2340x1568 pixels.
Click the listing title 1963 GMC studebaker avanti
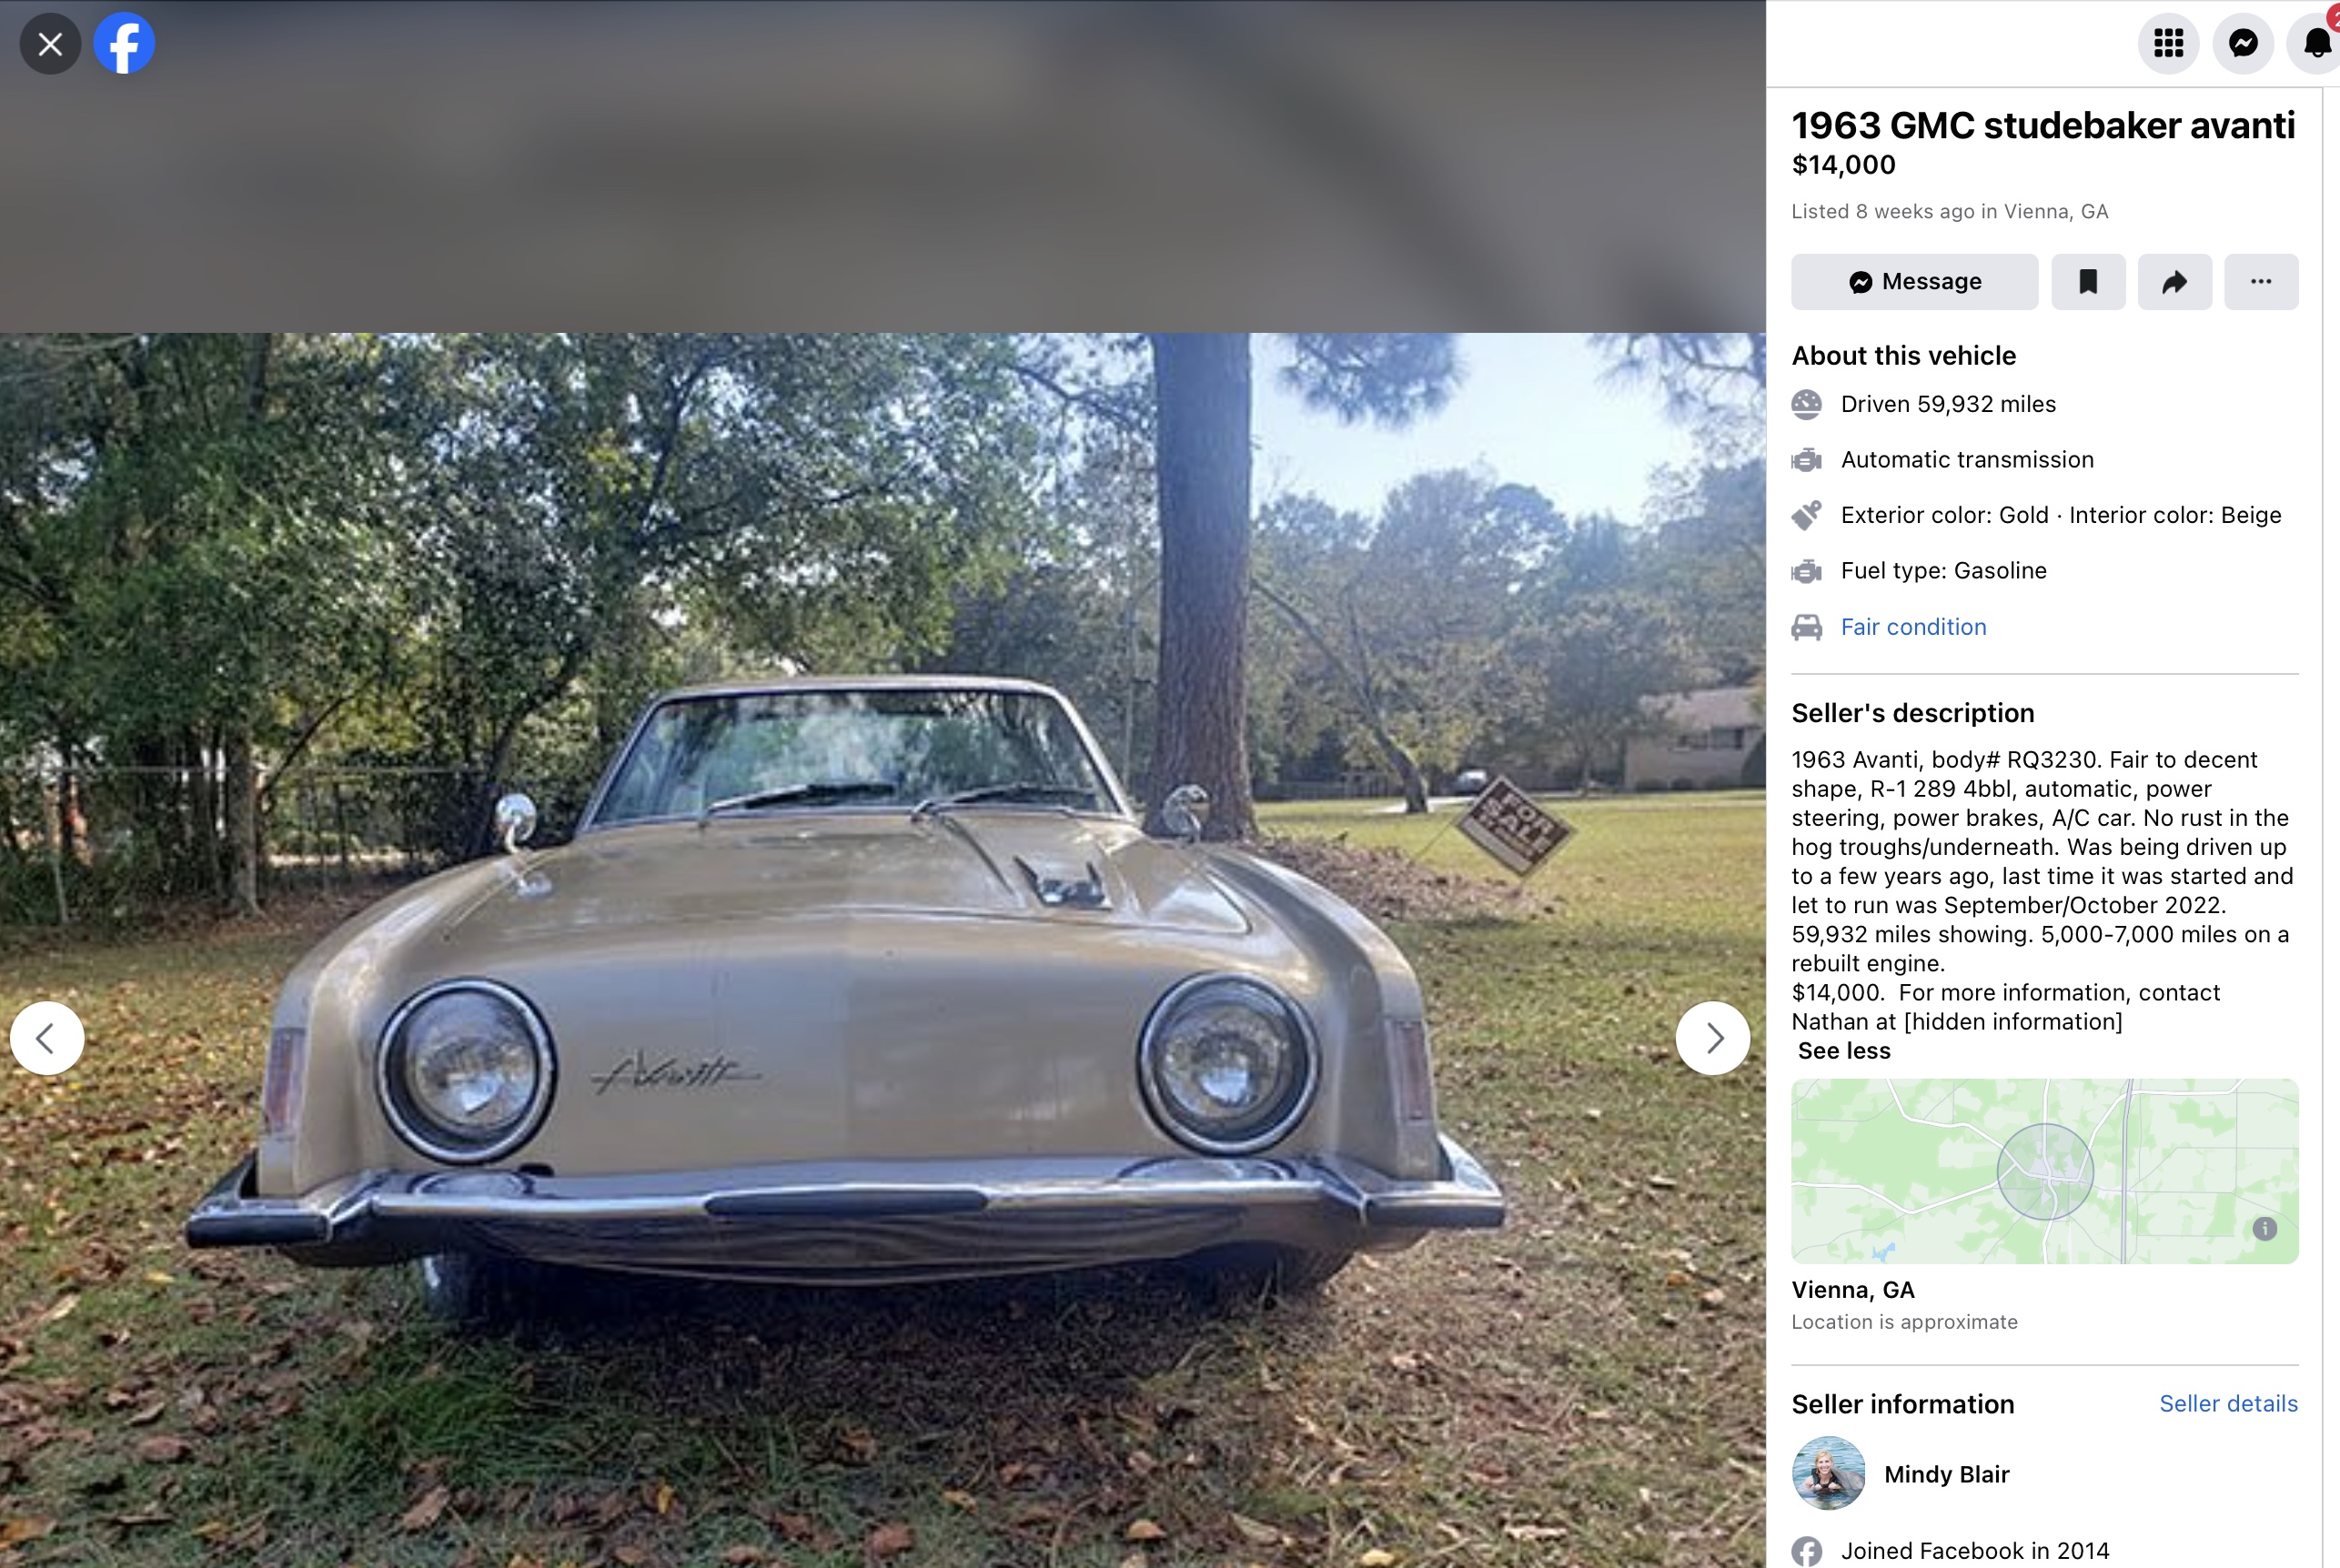pyautogui.click(x=2043, y=126)
